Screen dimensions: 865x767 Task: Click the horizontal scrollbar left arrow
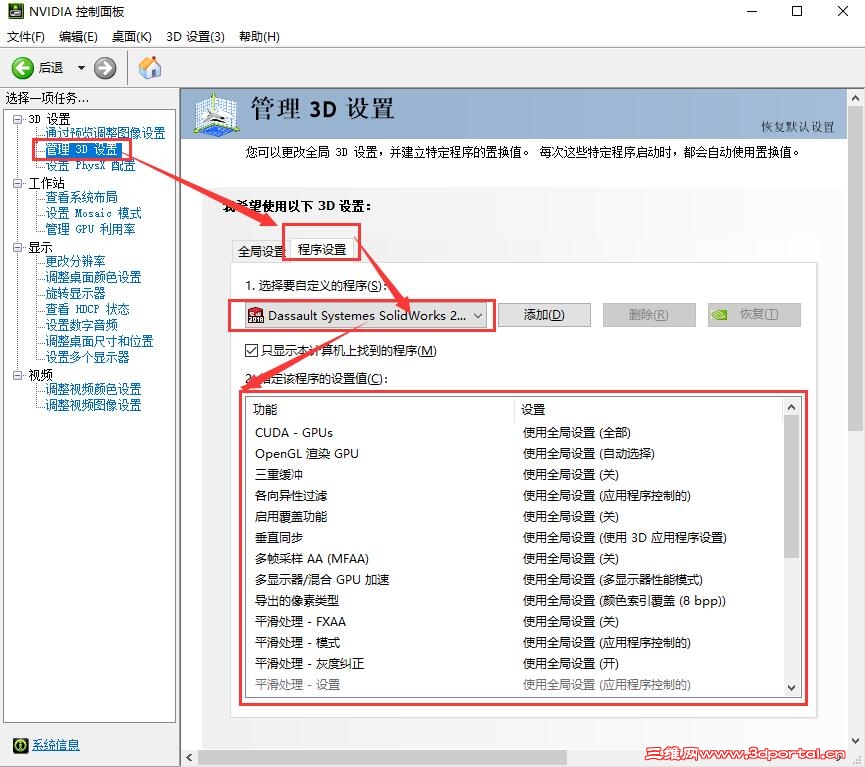(x=189, y=758)
